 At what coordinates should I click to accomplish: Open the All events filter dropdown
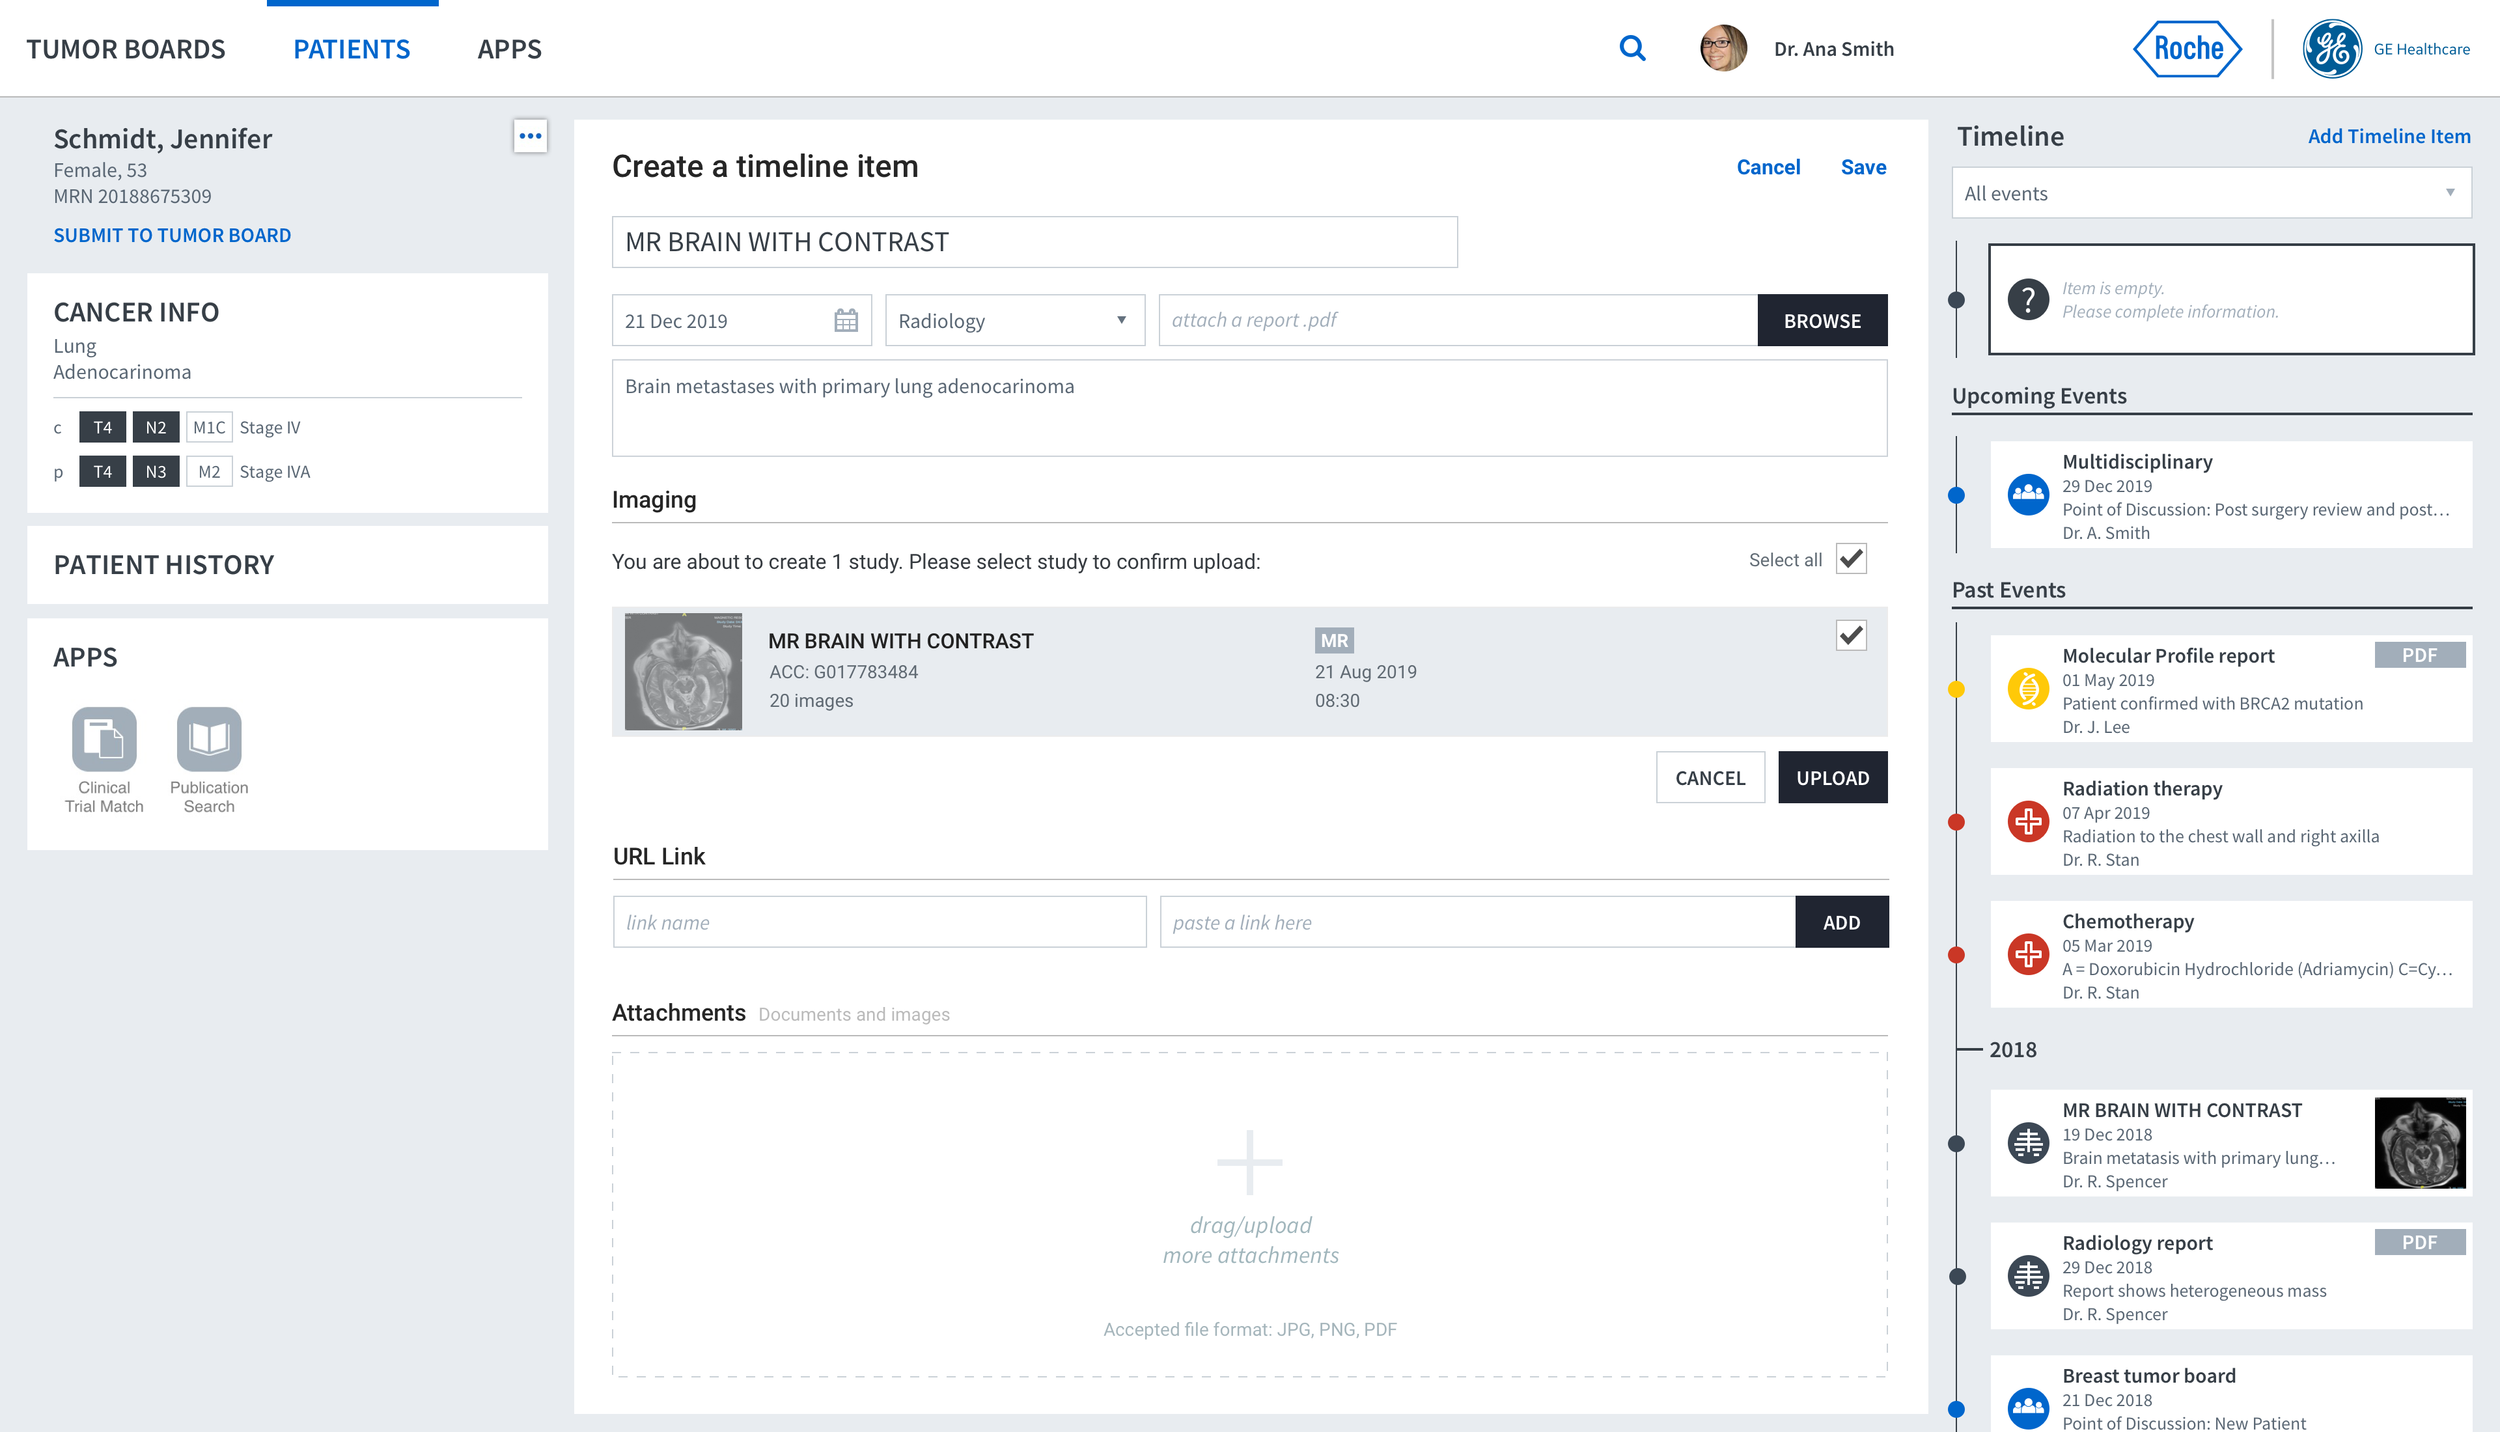[2211, 193]
